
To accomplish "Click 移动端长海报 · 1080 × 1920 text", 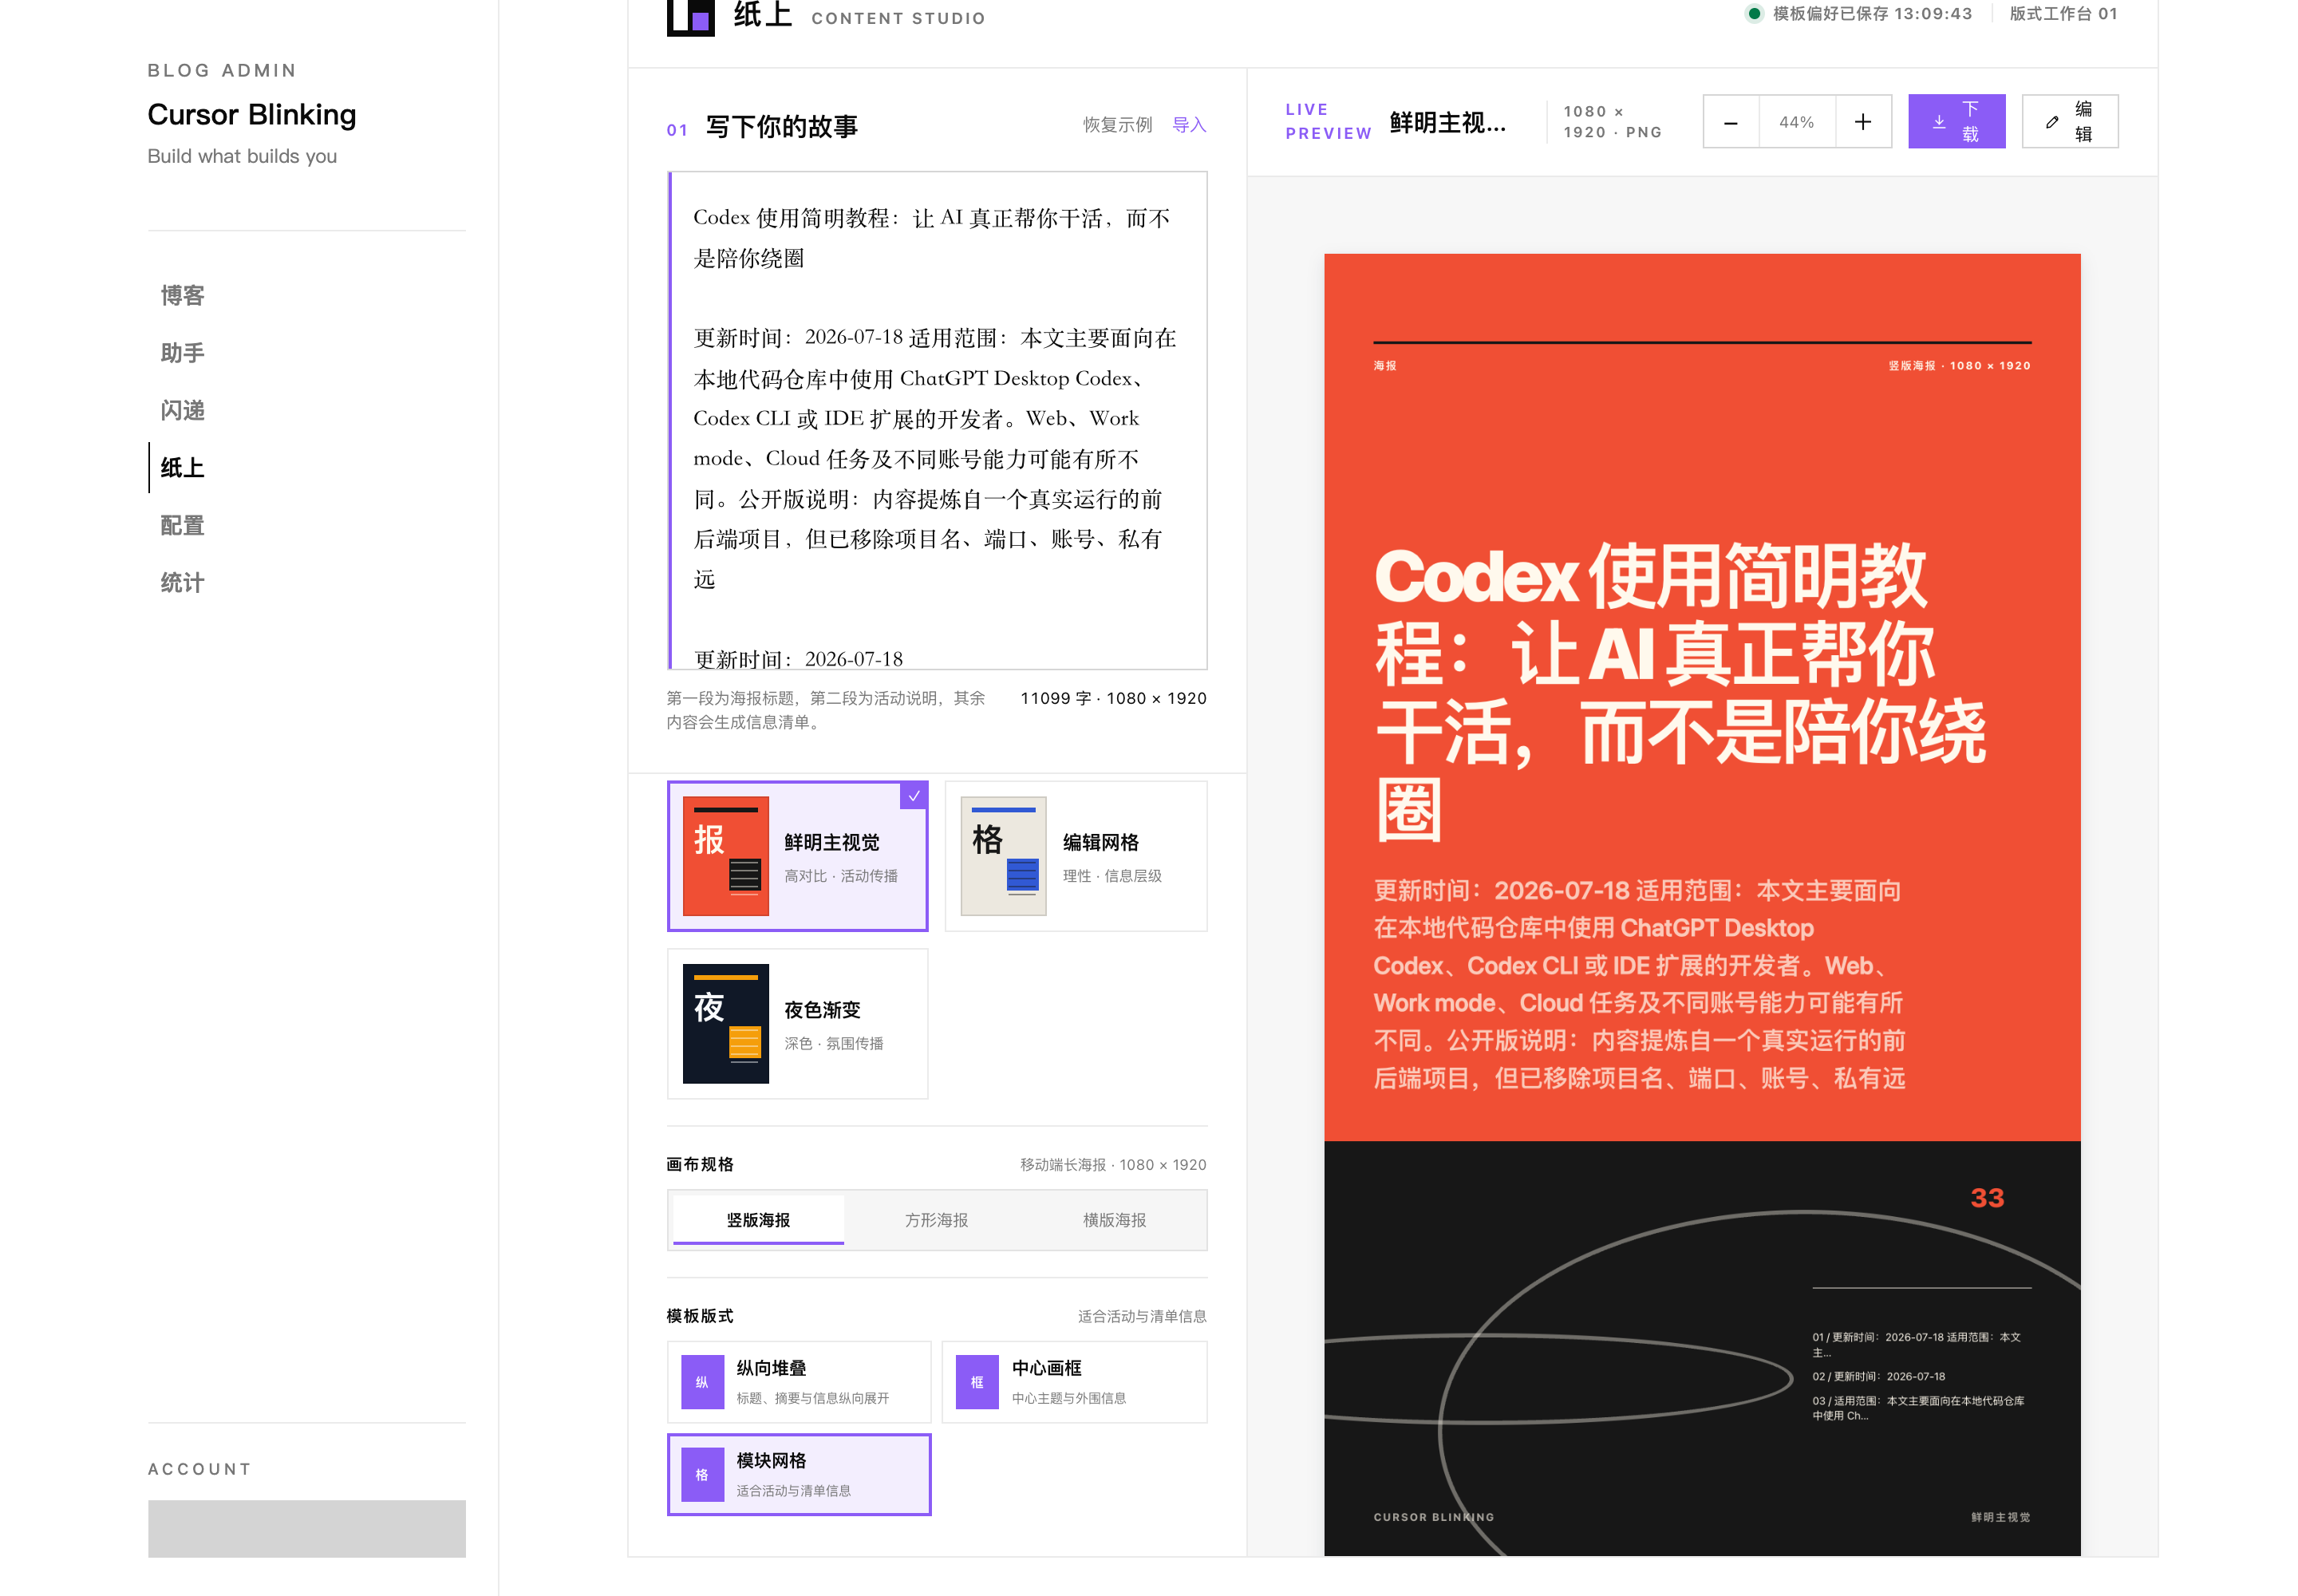I will click(x=1112, y=1165).
